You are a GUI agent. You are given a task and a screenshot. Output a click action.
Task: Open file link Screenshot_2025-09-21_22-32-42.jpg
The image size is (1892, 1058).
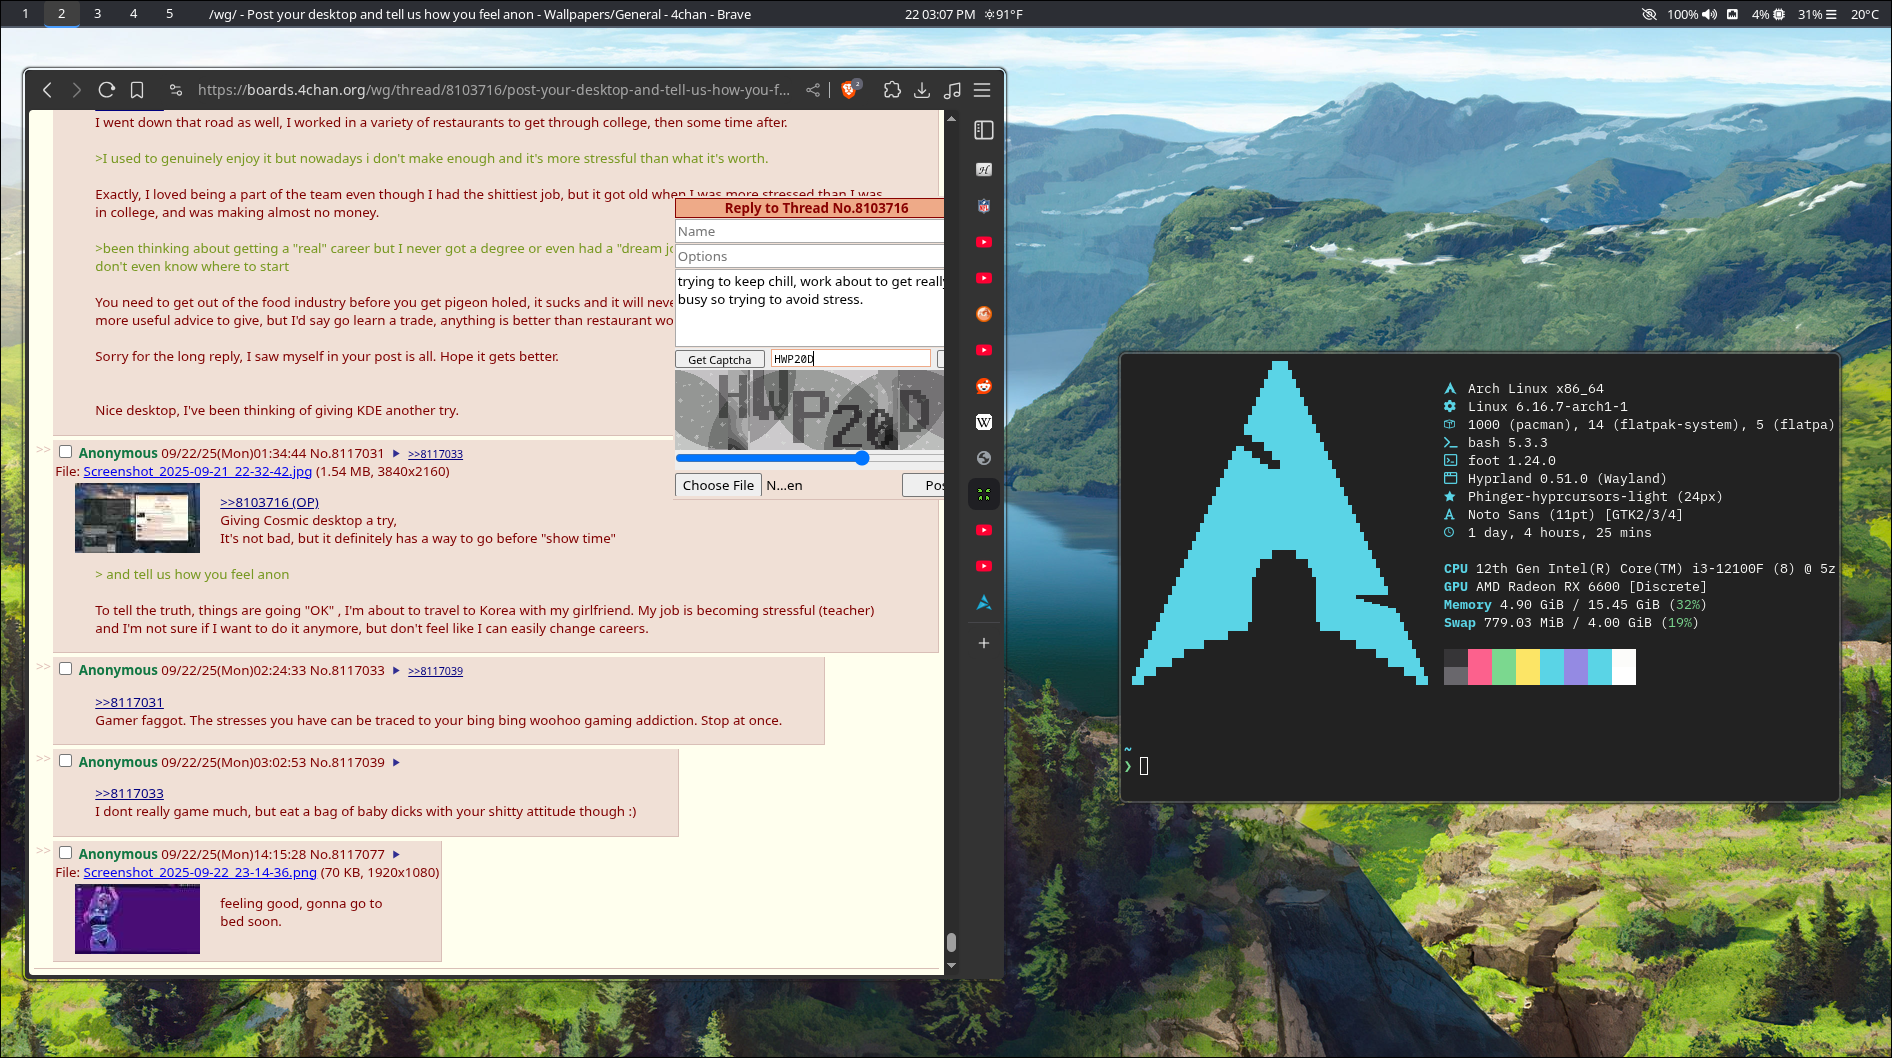[x=197, y=471]
